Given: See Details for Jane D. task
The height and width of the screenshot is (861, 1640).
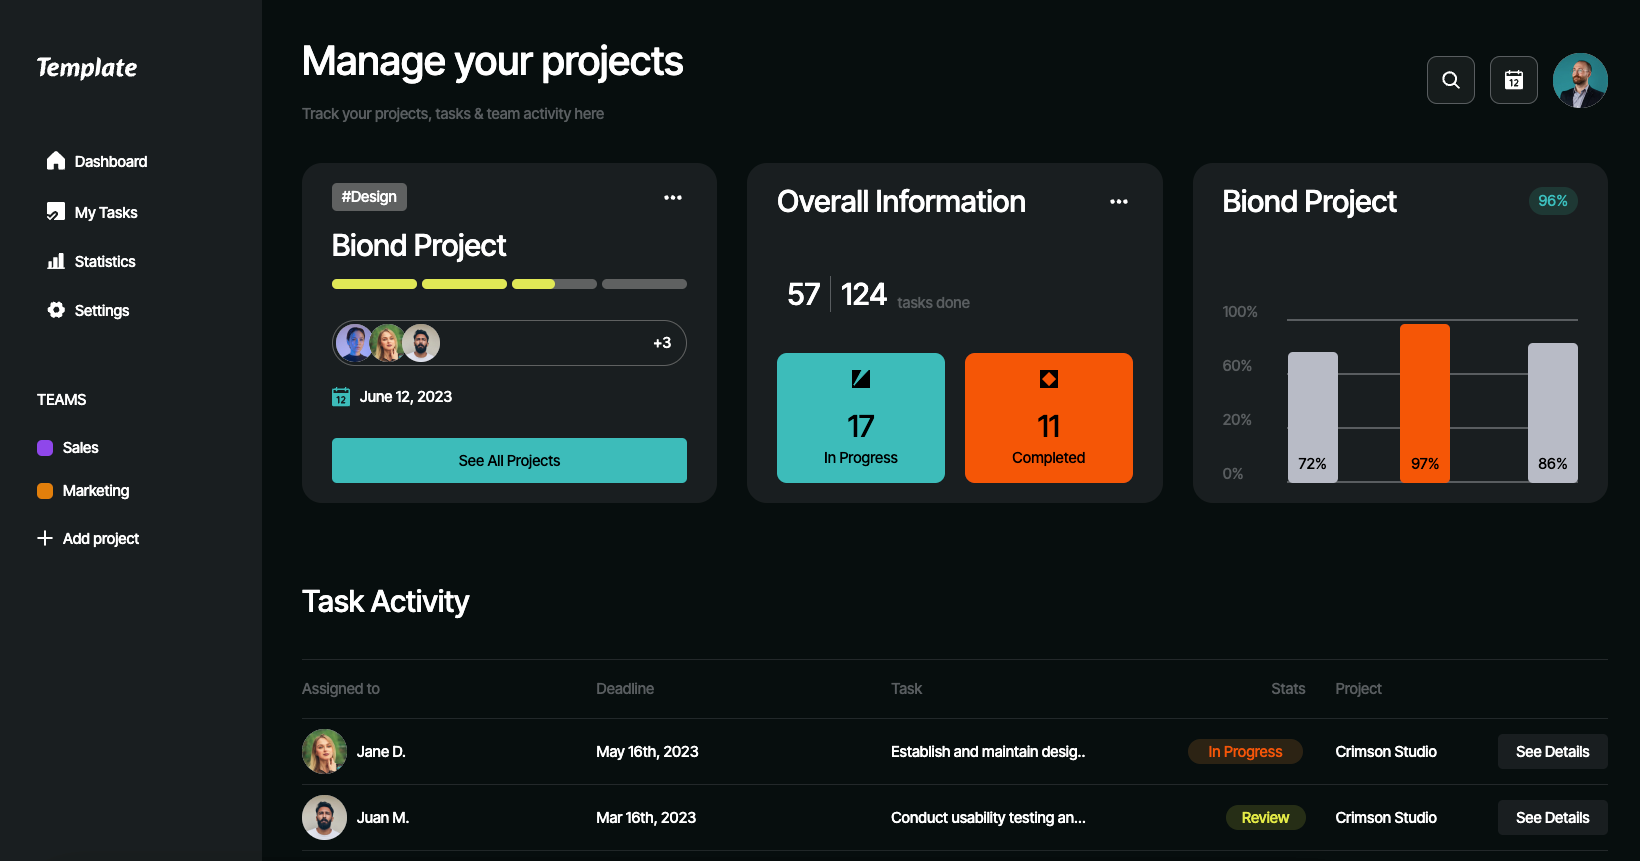Looking at the screenshot, I should click(1552, 752).
